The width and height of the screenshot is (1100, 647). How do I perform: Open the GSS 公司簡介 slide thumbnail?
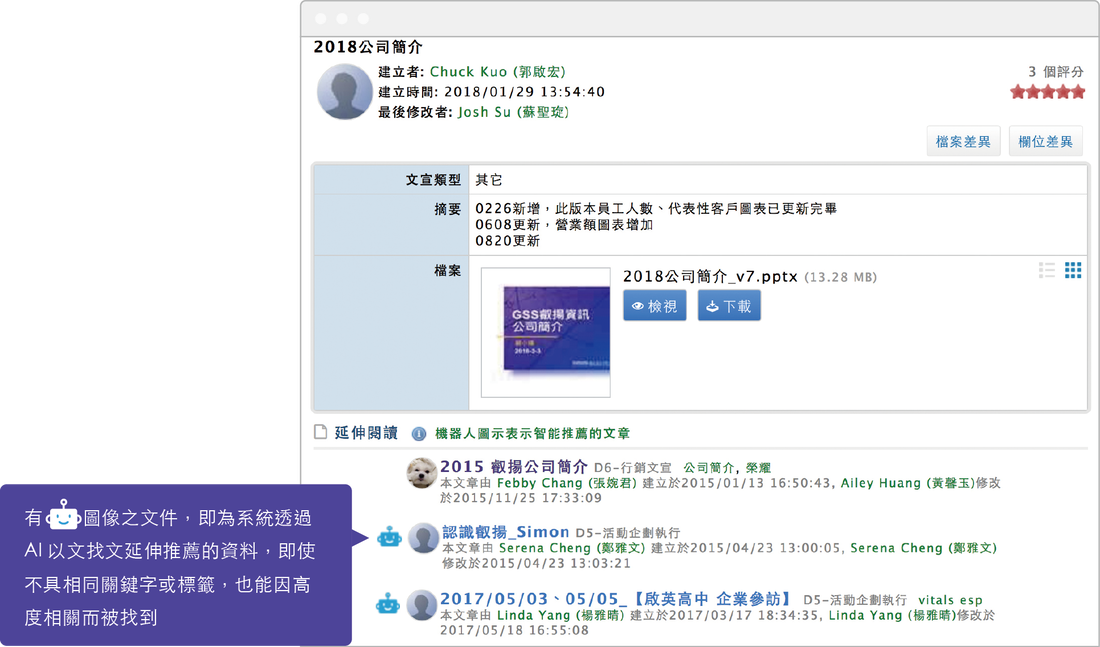coord(546,333)
